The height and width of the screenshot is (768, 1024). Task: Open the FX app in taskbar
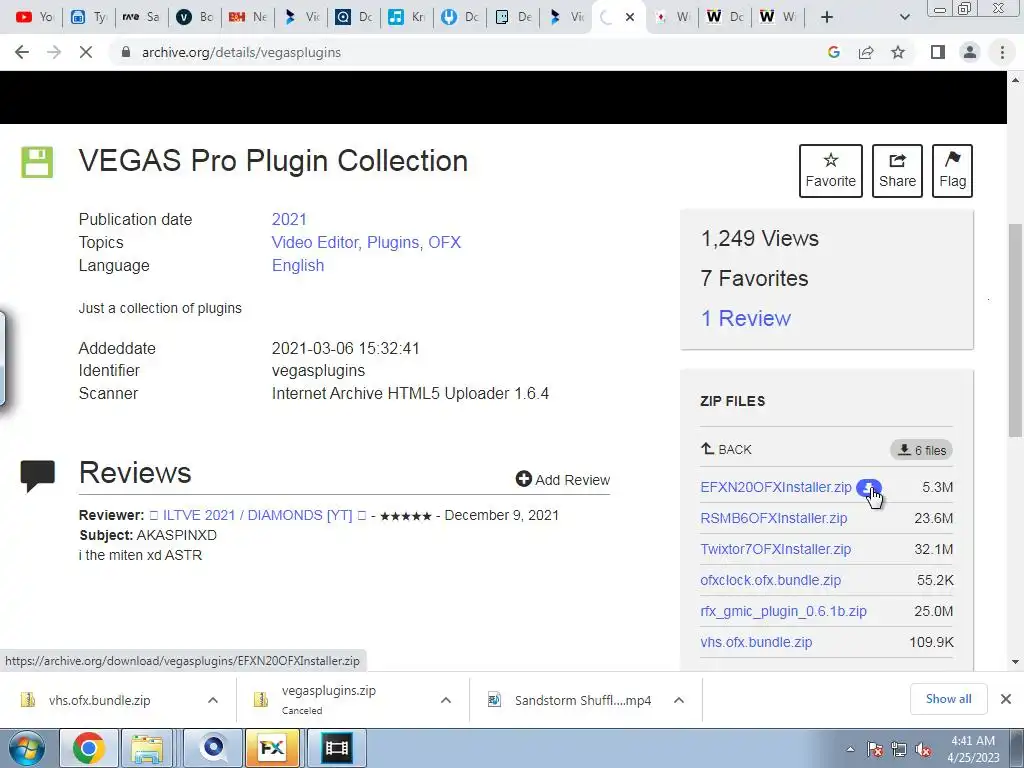click(x=272, y=748)
